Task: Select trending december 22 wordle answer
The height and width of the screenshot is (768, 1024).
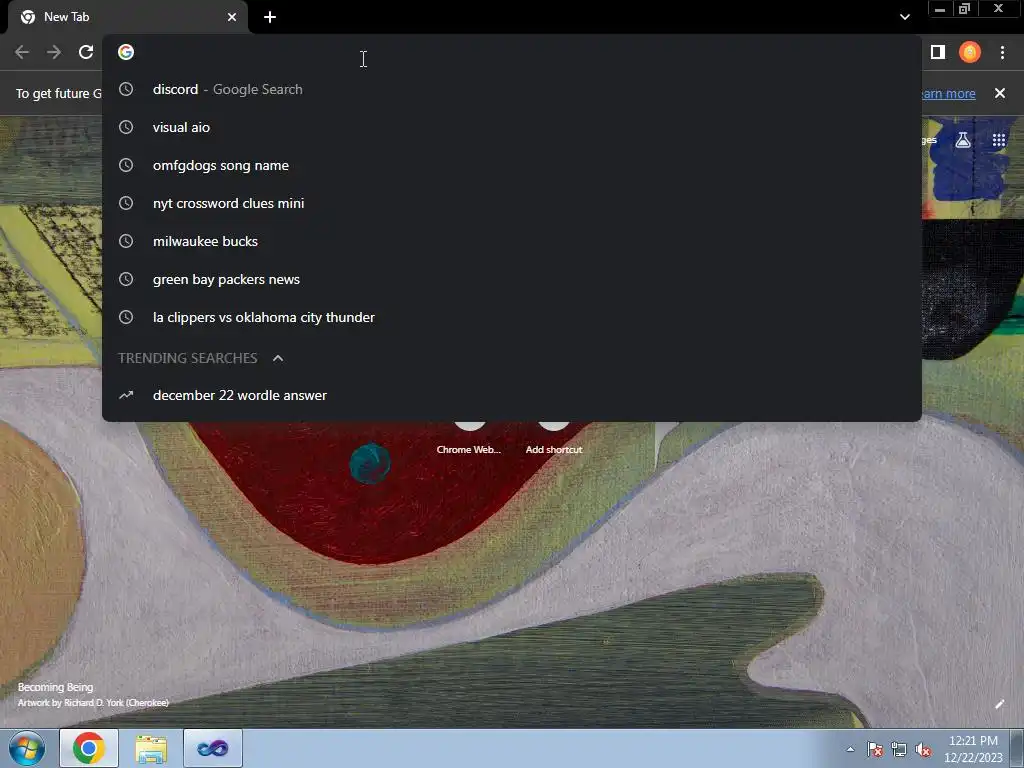Action: [x=512, y=395]
